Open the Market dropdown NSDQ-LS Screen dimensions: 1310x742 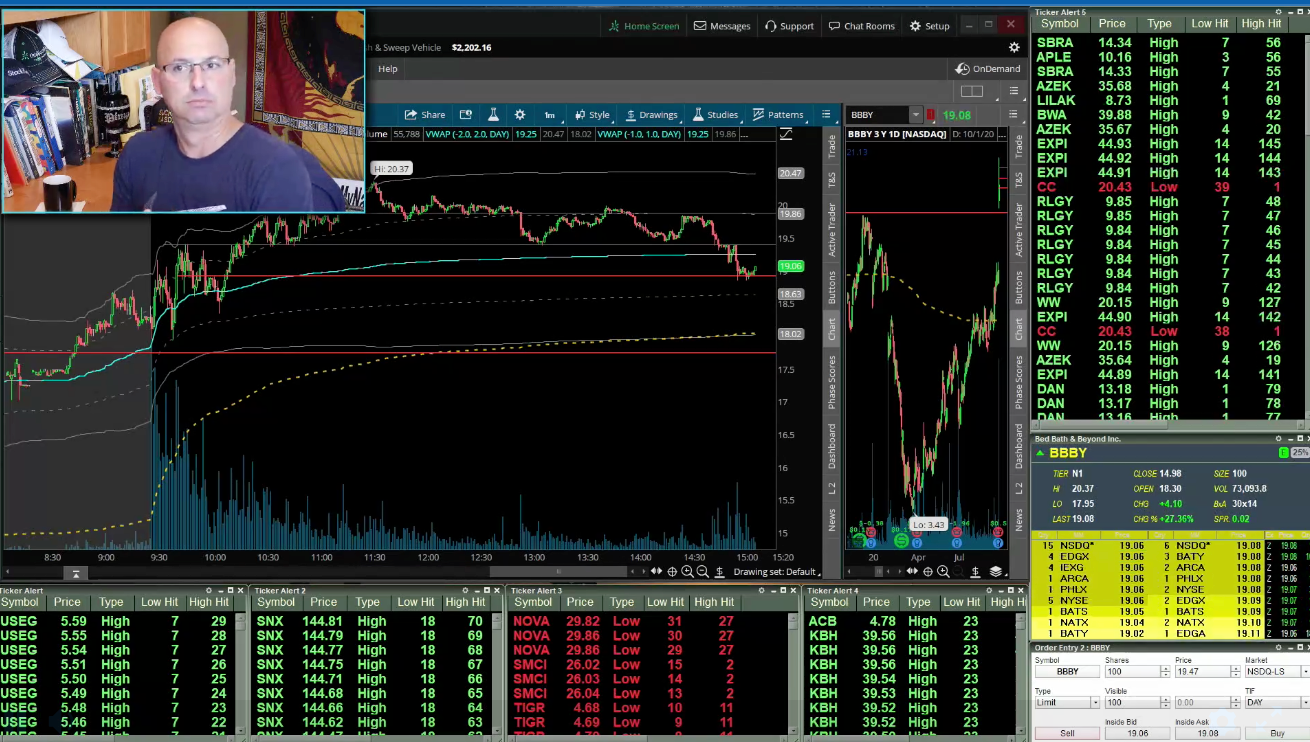[1277, 672]
